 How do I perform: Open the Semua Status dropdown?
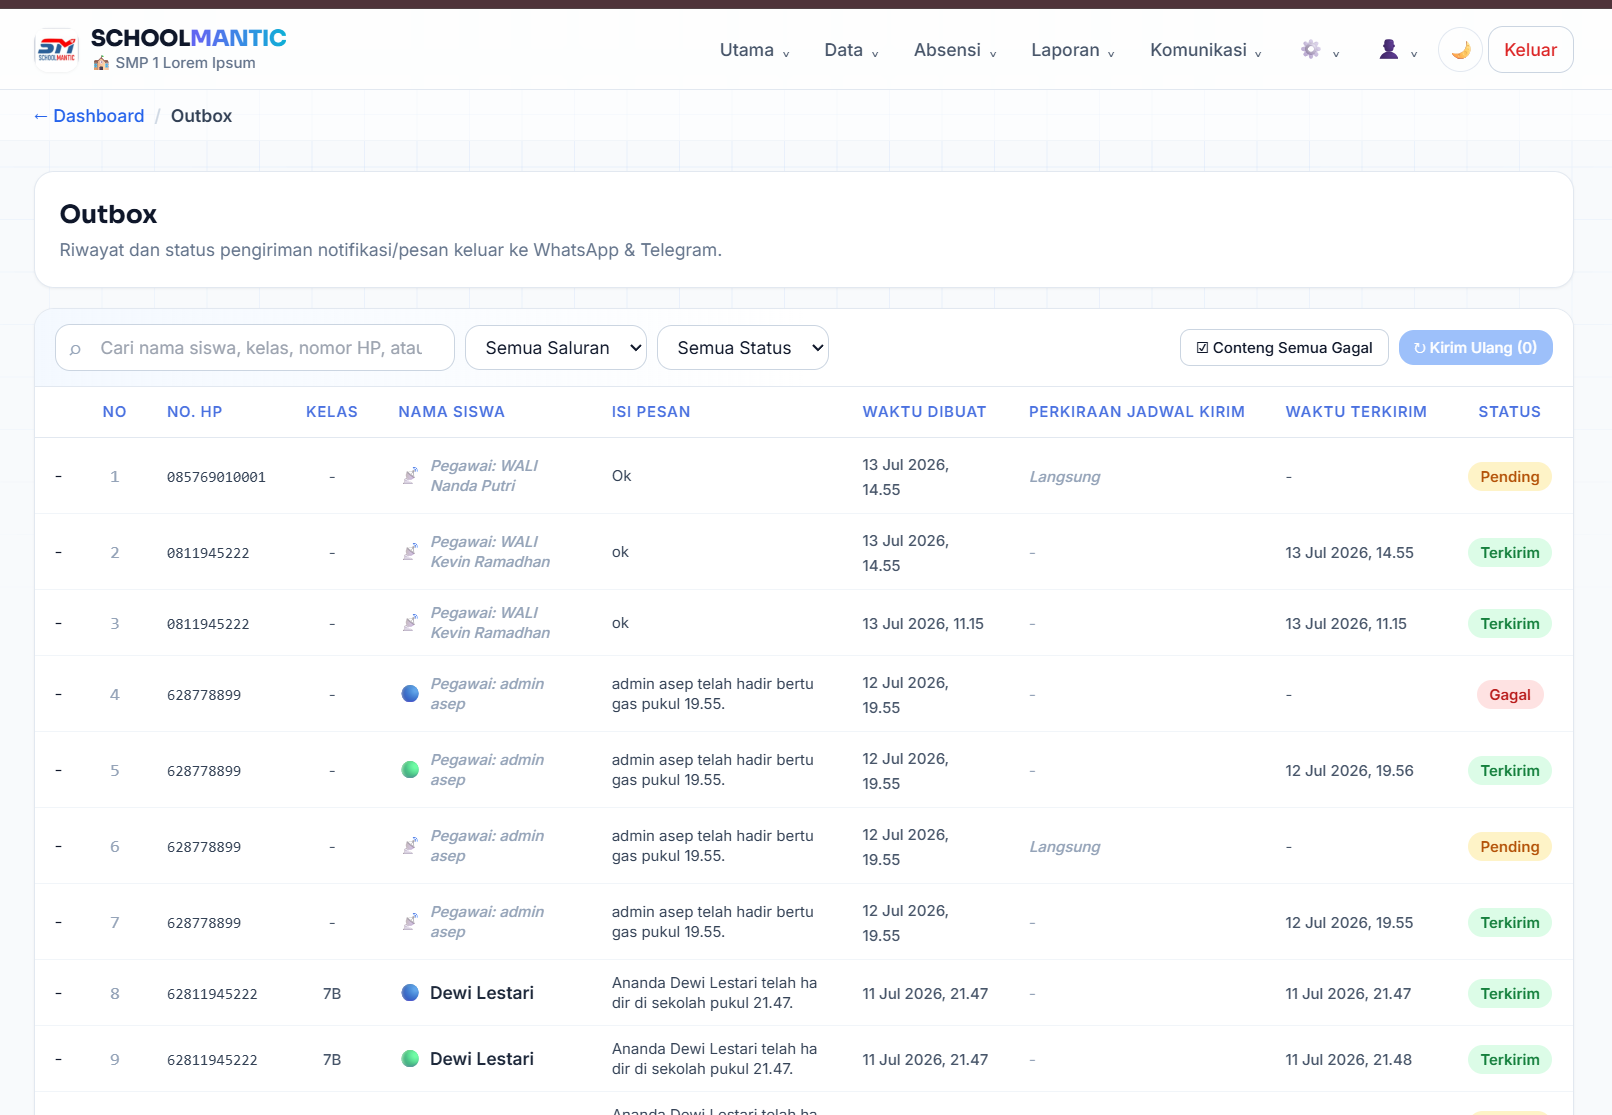click(x=743, y=348)
